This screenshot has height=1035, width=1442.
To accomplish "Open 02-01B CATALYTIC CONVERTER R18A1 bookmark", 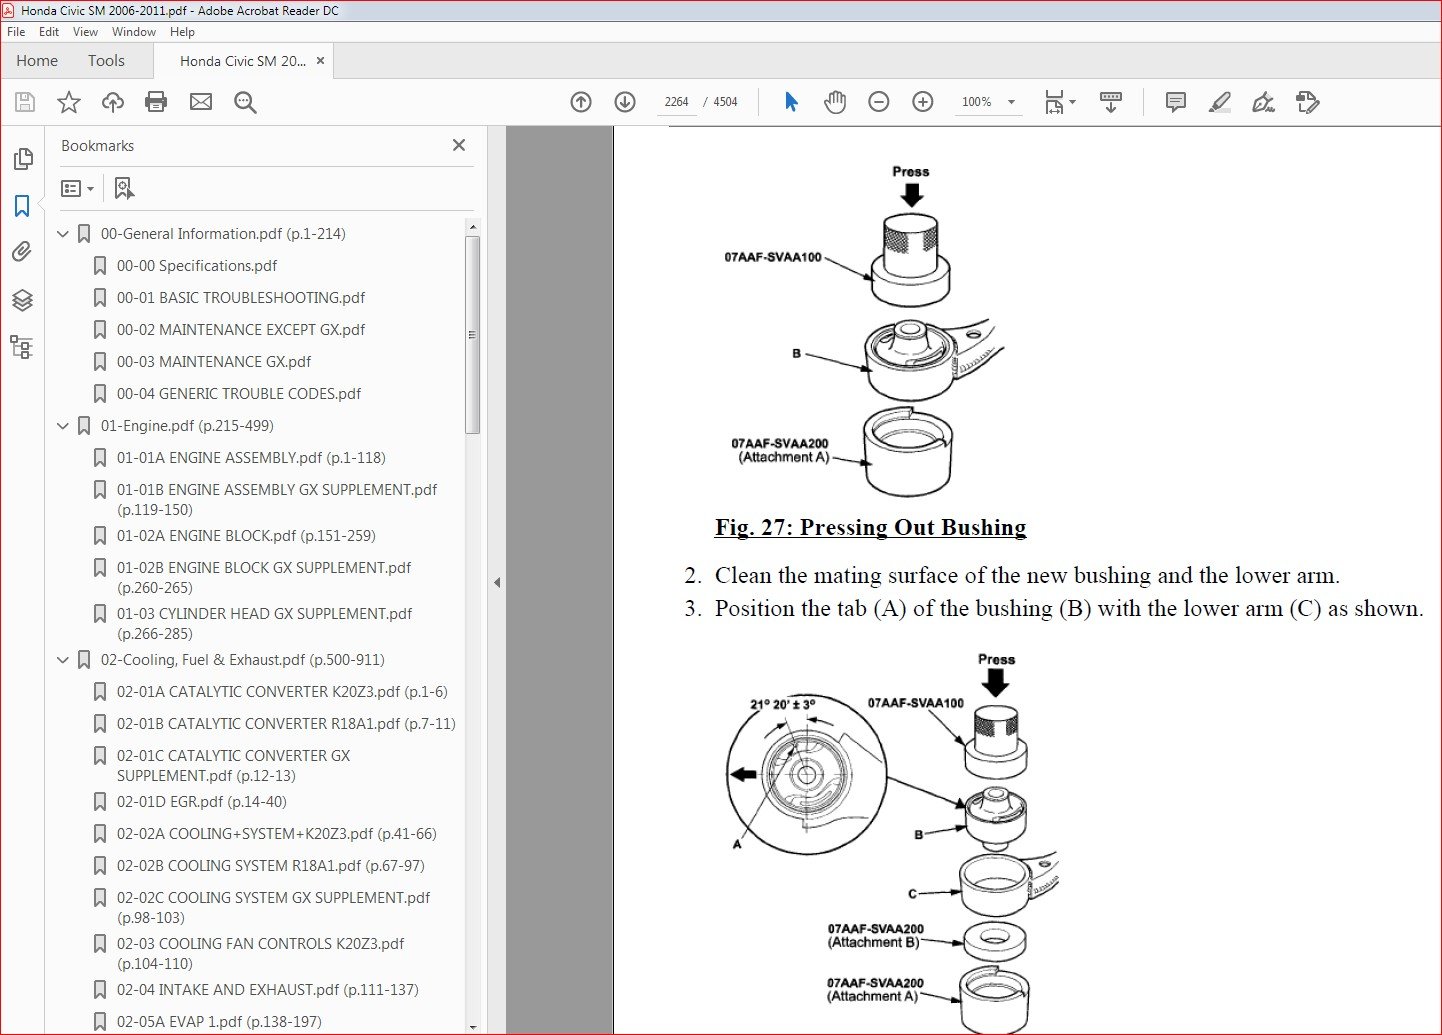I will tap(286, 724).
